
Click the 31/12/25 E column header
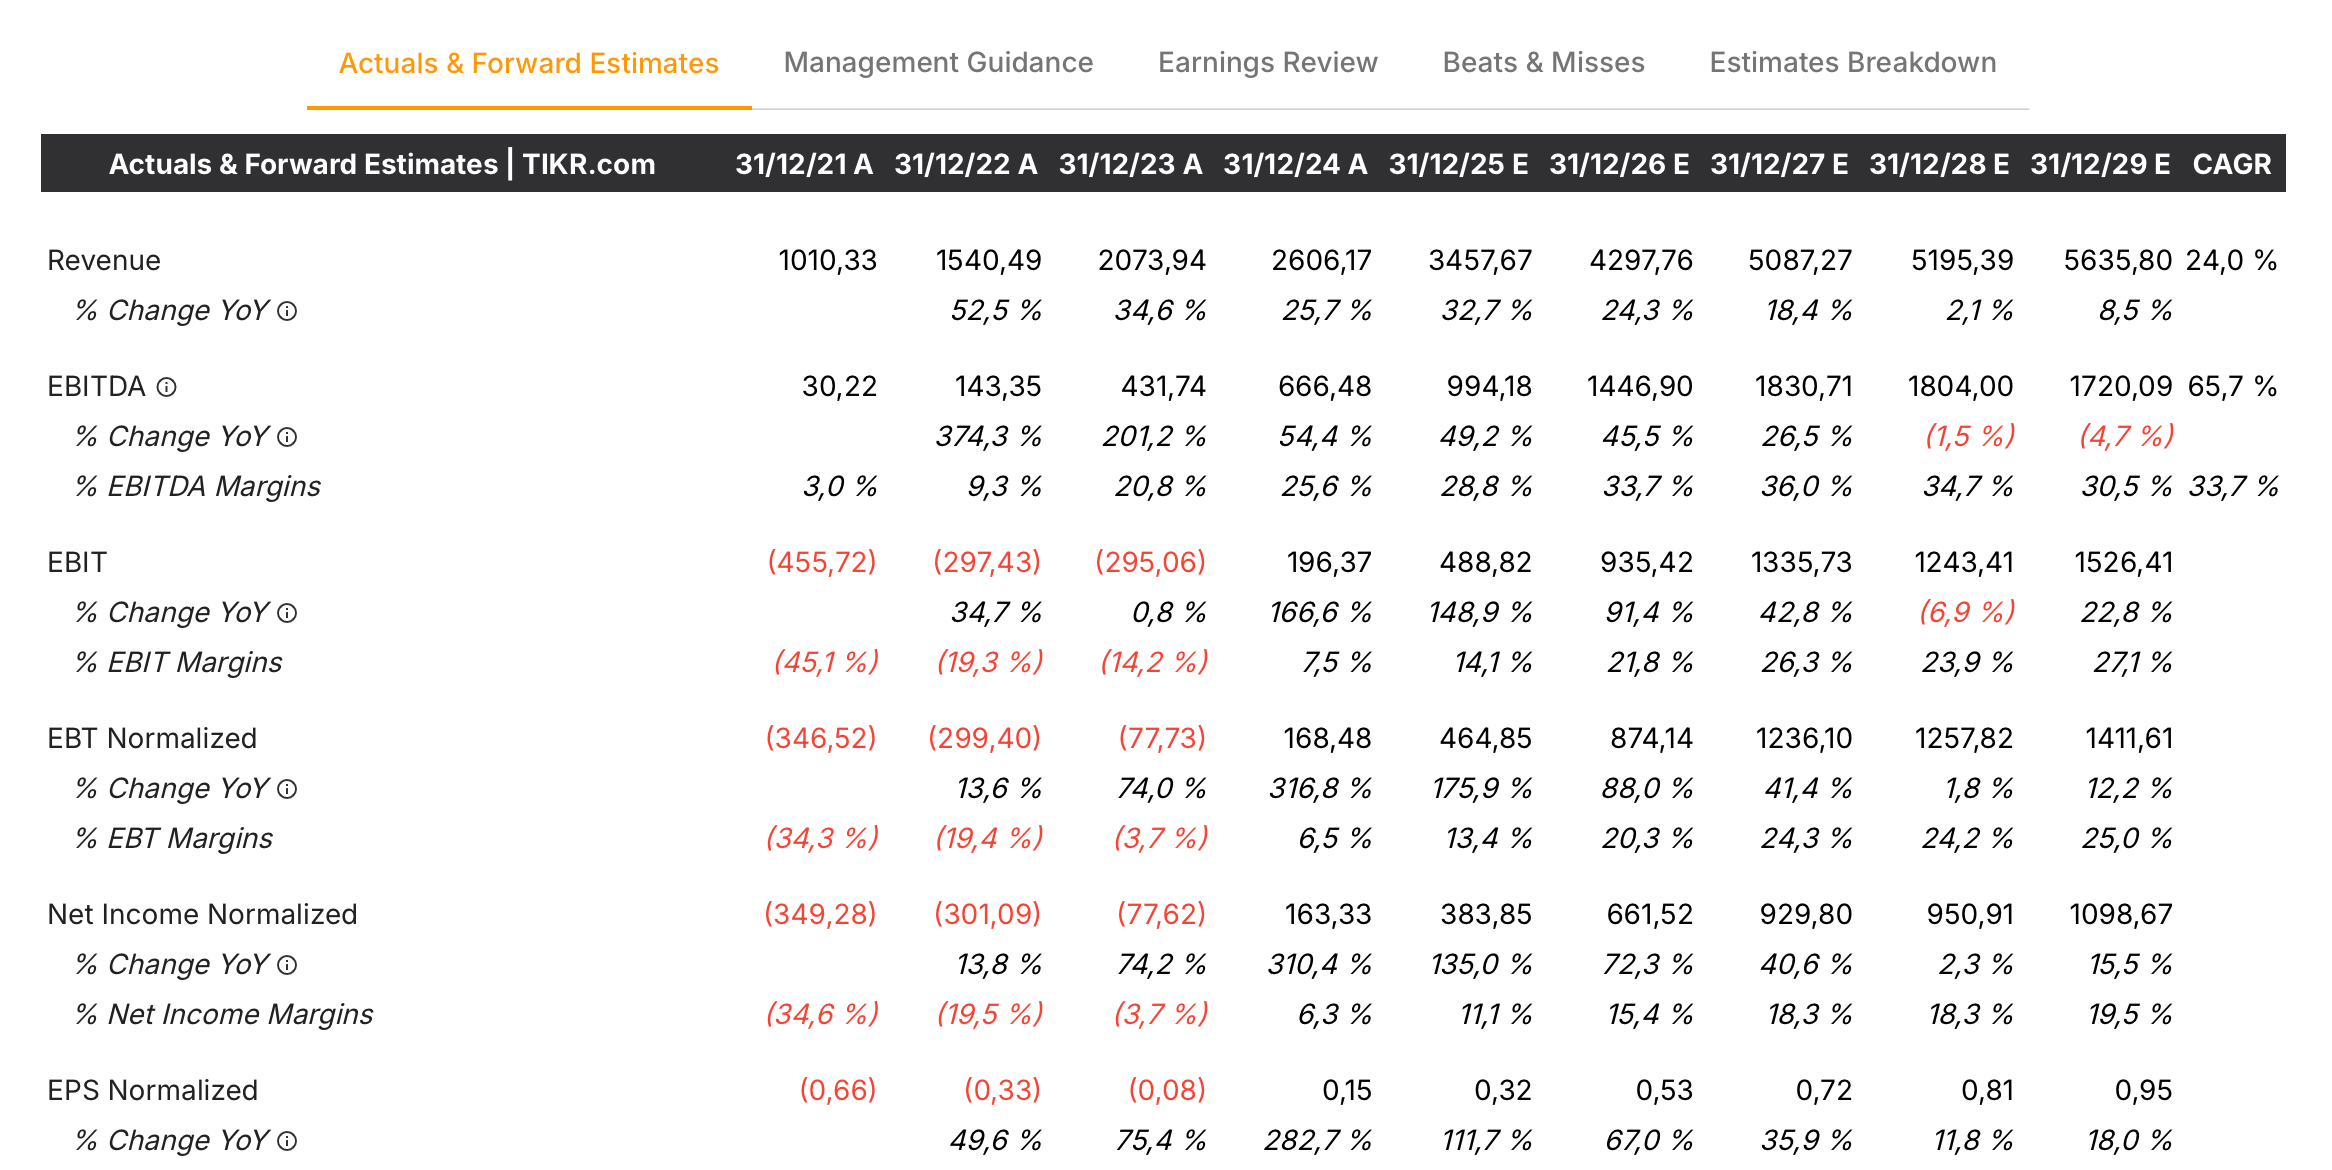coord(1457,164)
